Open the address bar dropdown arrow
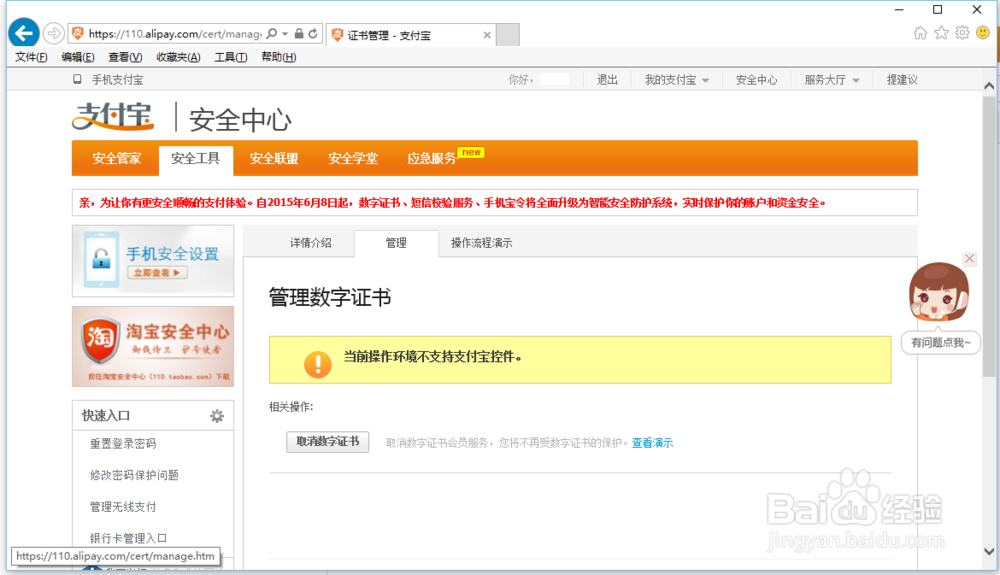This screenshot has width=1000, height=575. 285,34
